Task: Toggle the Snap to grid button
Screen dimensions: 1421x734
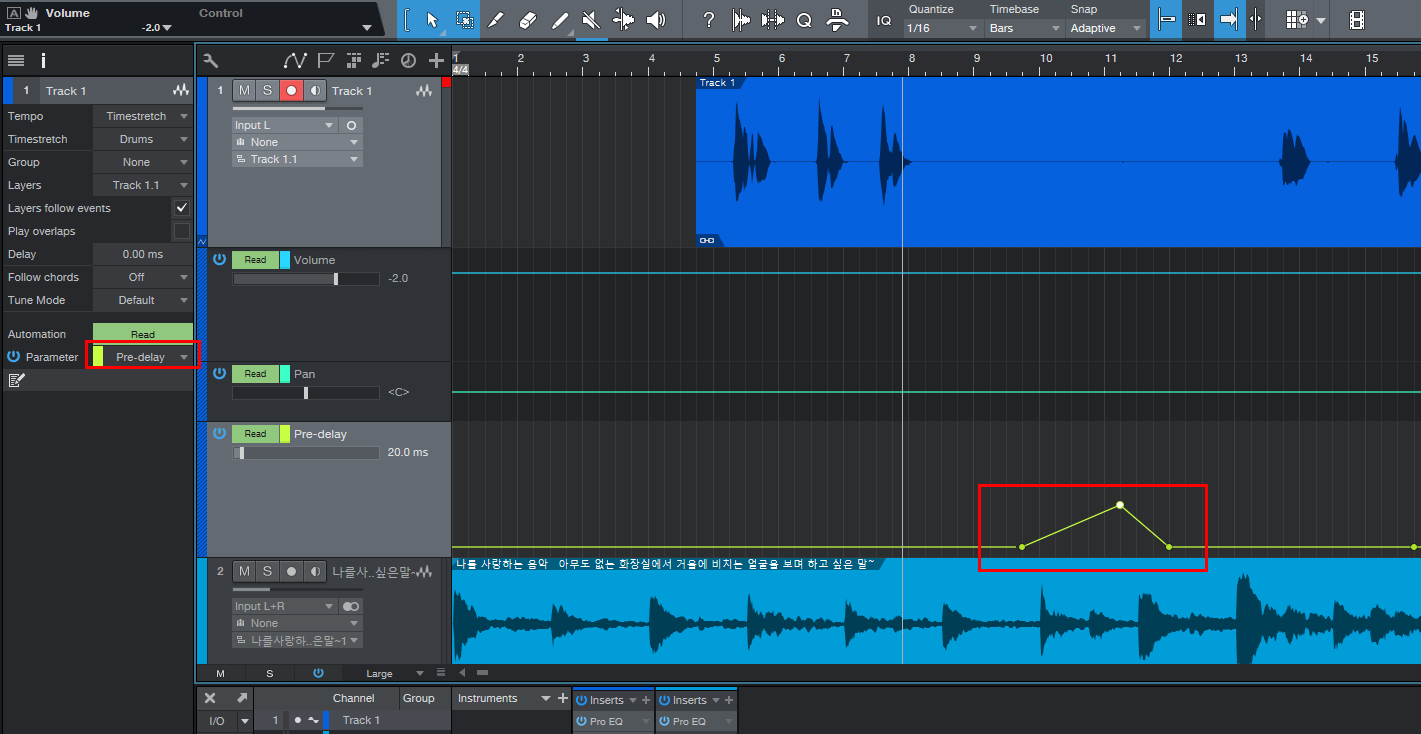Action: [1166, 19]
